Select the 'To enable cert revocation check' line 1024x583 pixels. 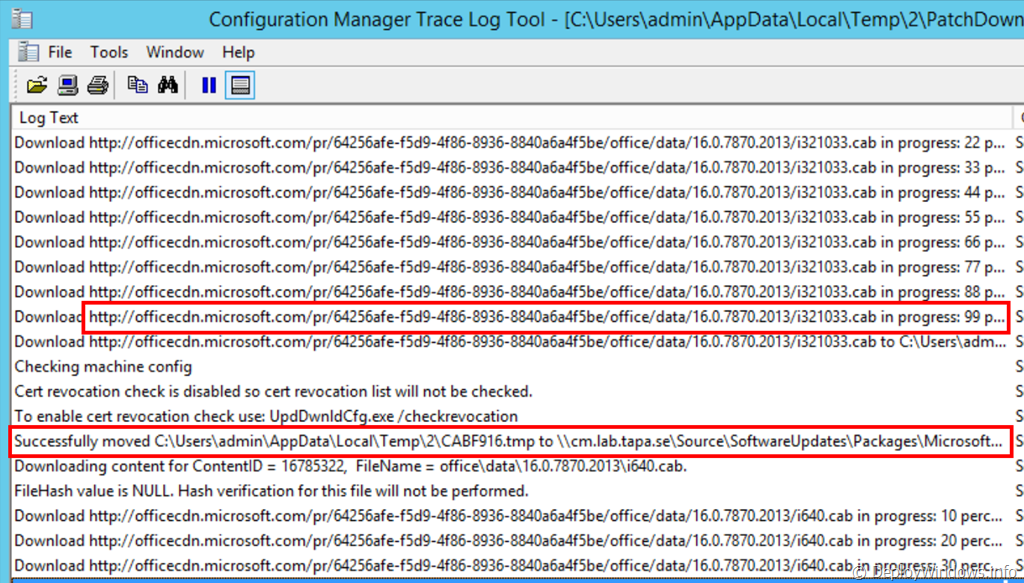coord(266,416)
